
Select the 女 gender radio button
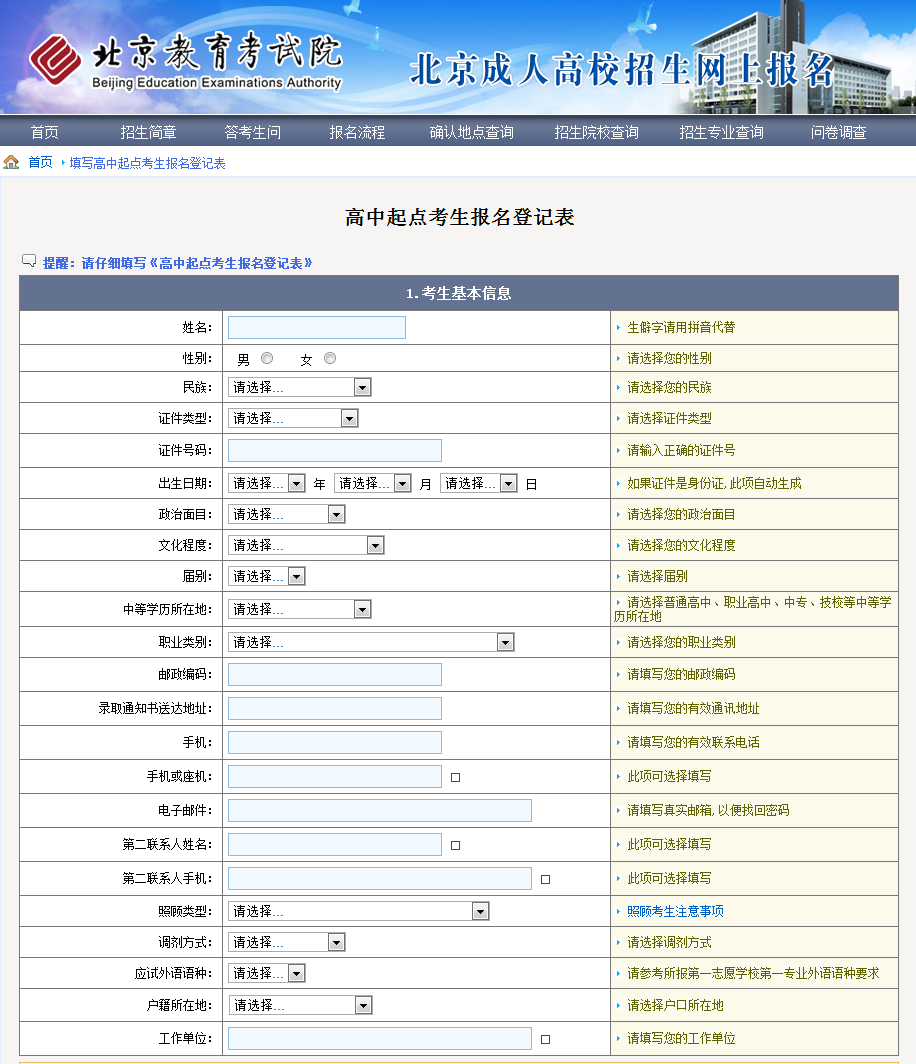[330, 358]
